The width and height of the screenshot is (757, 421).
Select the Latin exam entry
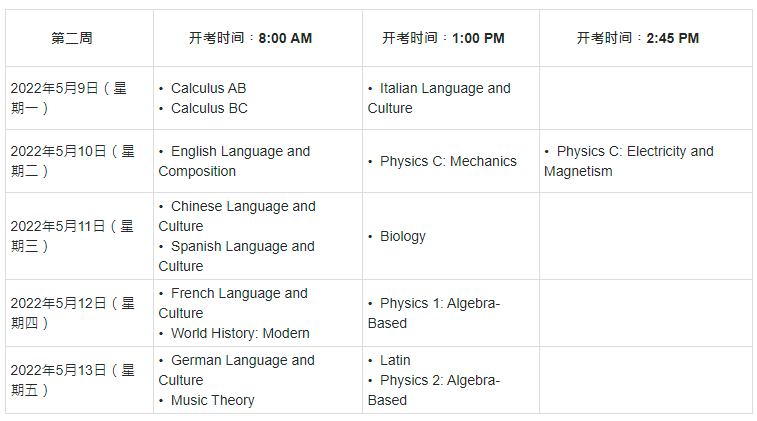[395, 360]
